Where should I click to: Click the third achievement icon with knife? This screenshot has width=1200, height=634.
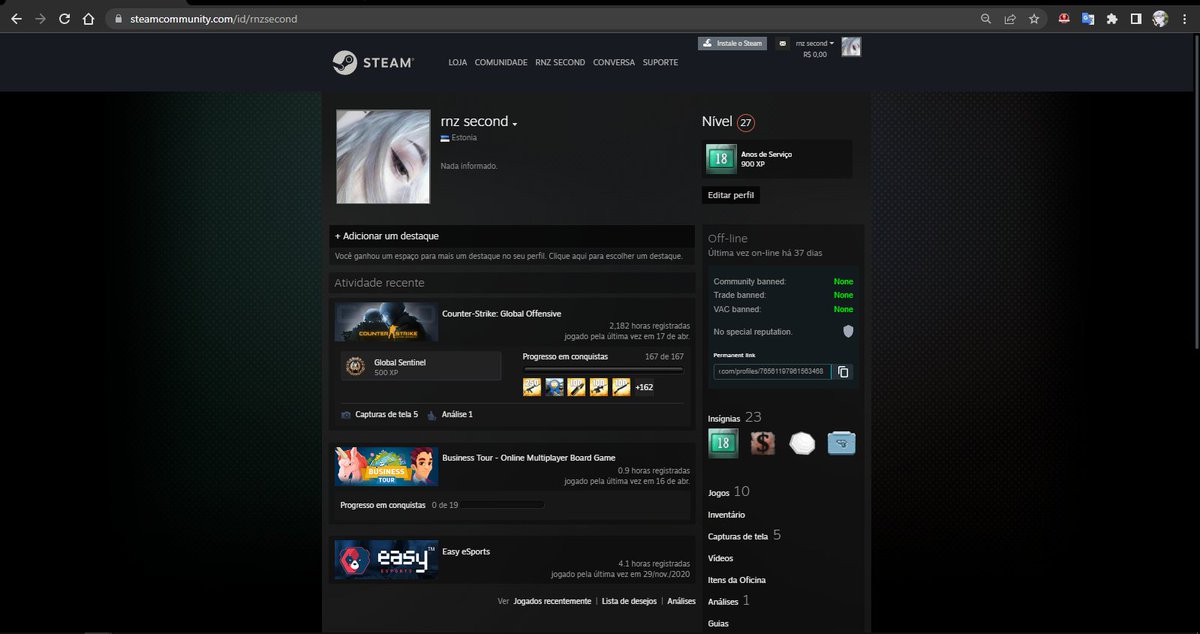tap(576, 387)
